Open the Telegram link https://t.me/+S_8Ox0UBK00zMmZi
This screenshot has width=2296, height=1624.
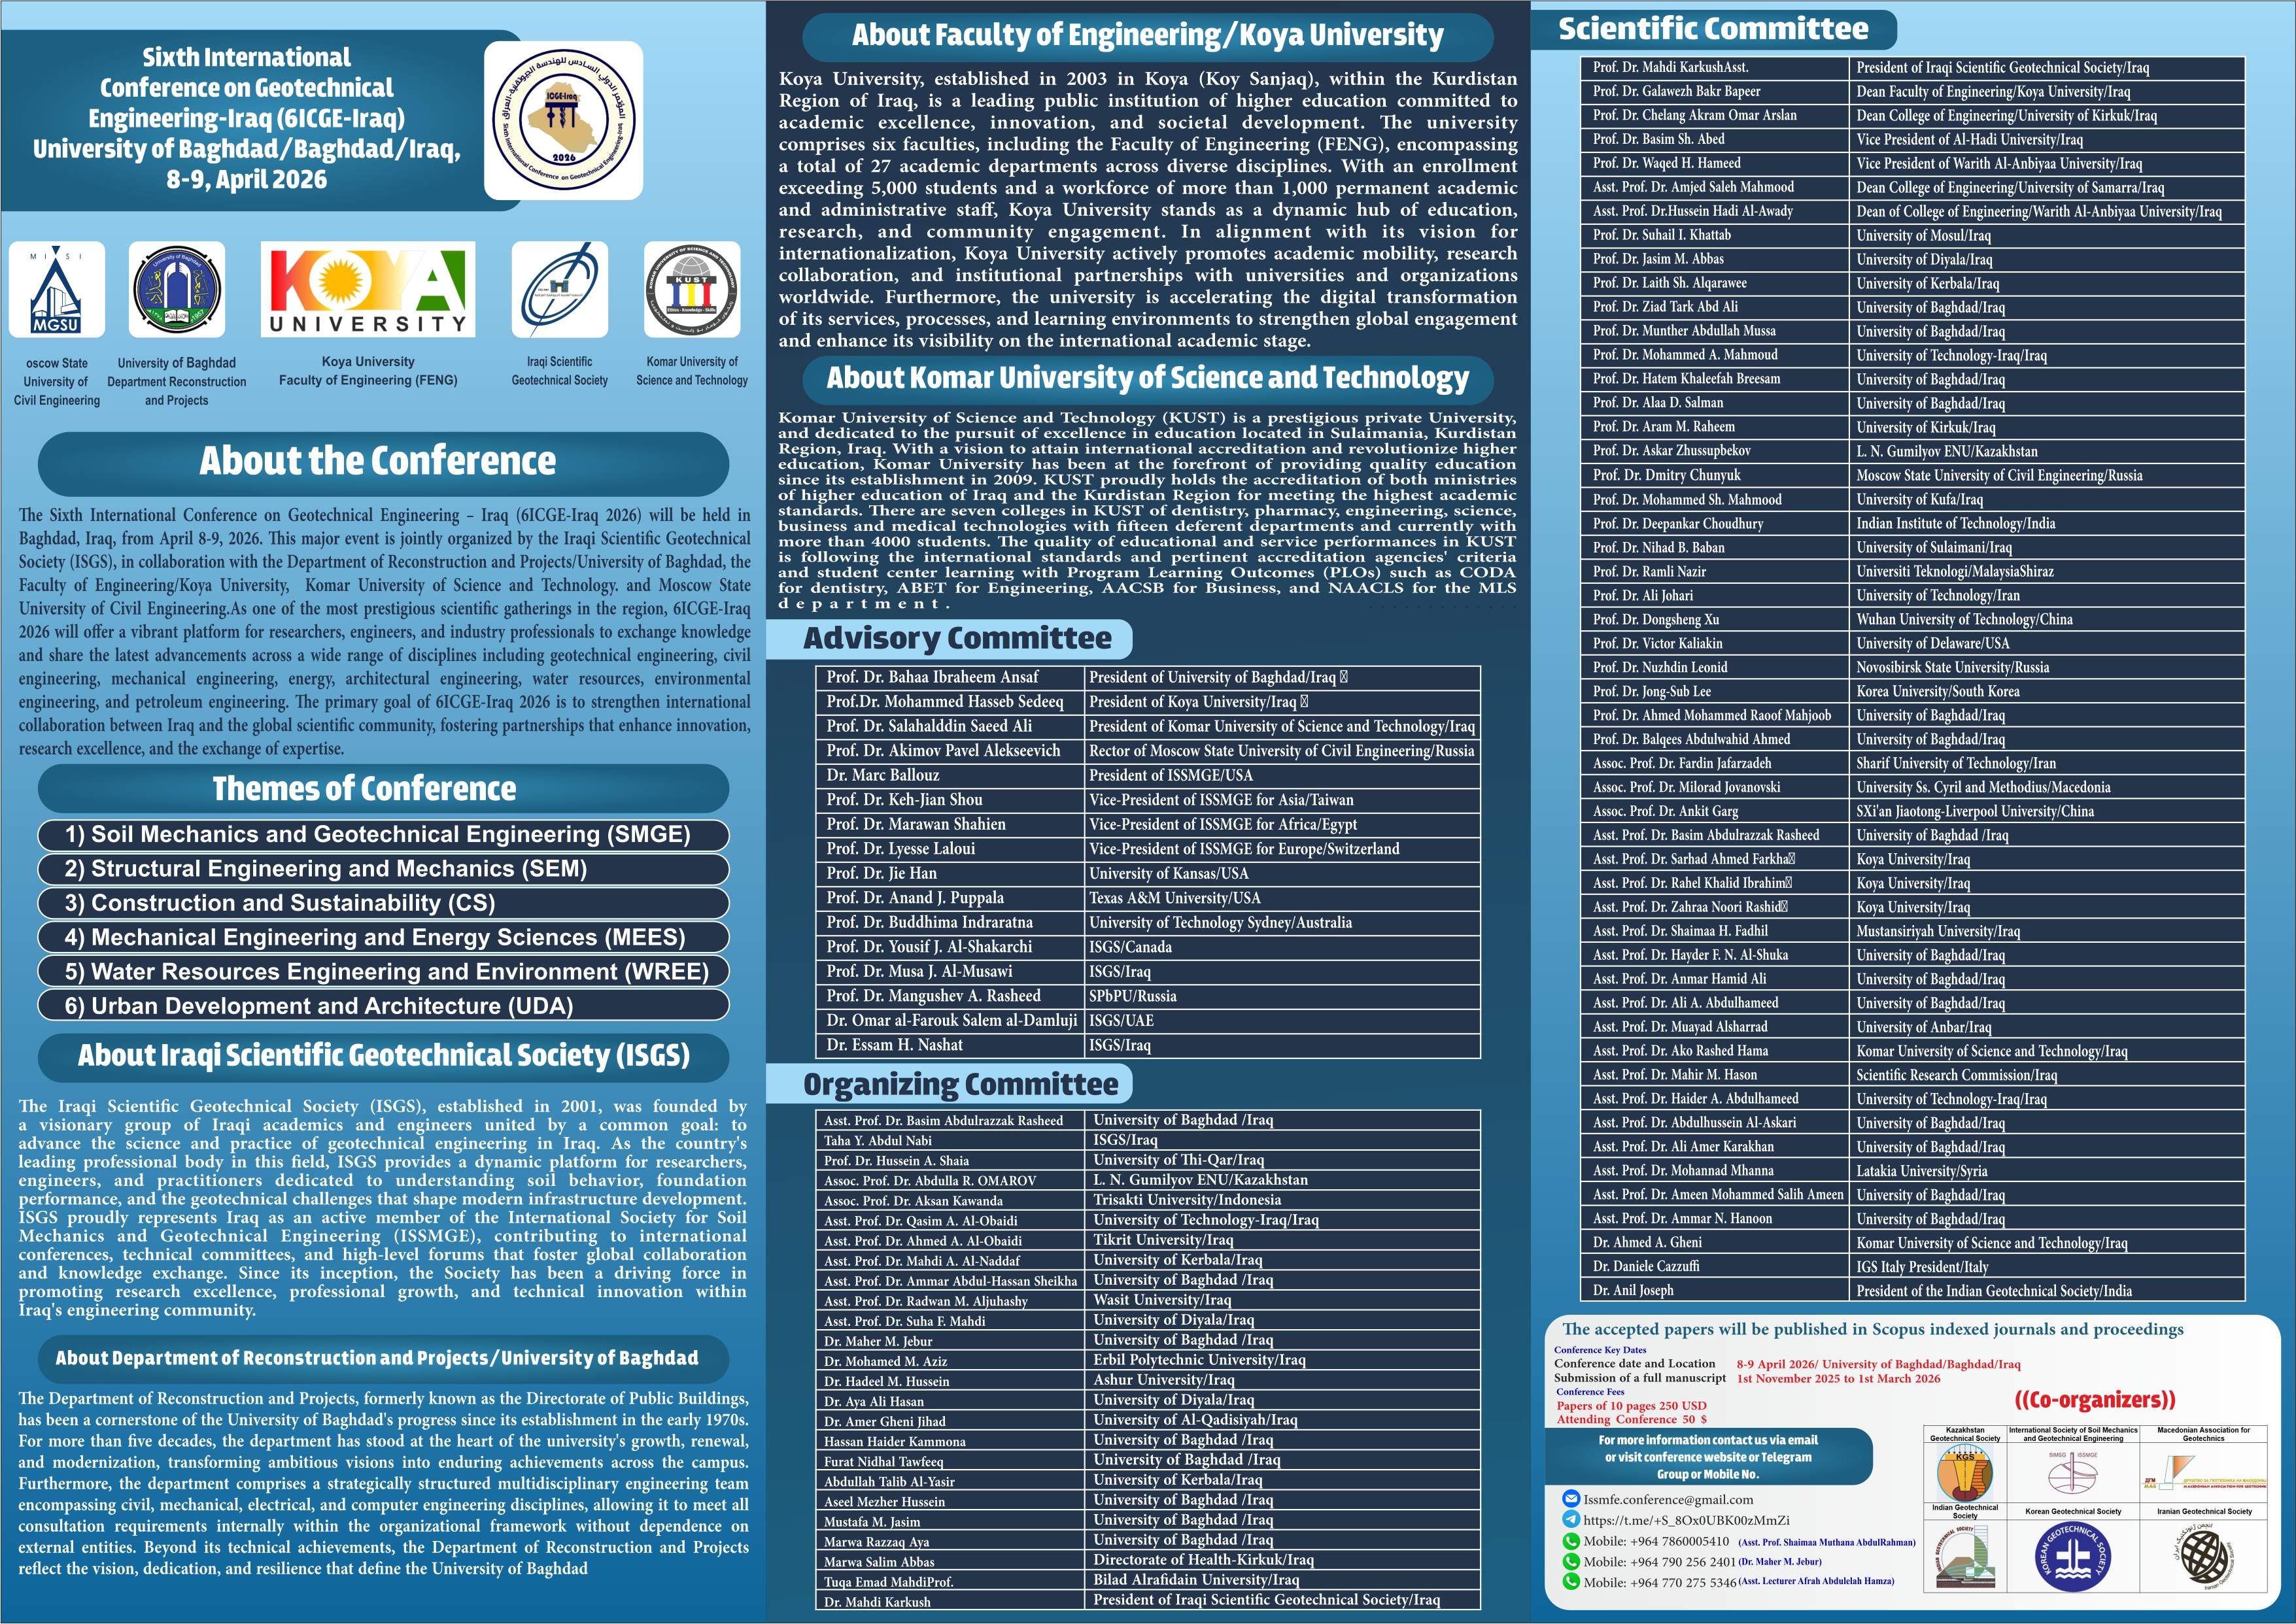coord(1686,1520)
